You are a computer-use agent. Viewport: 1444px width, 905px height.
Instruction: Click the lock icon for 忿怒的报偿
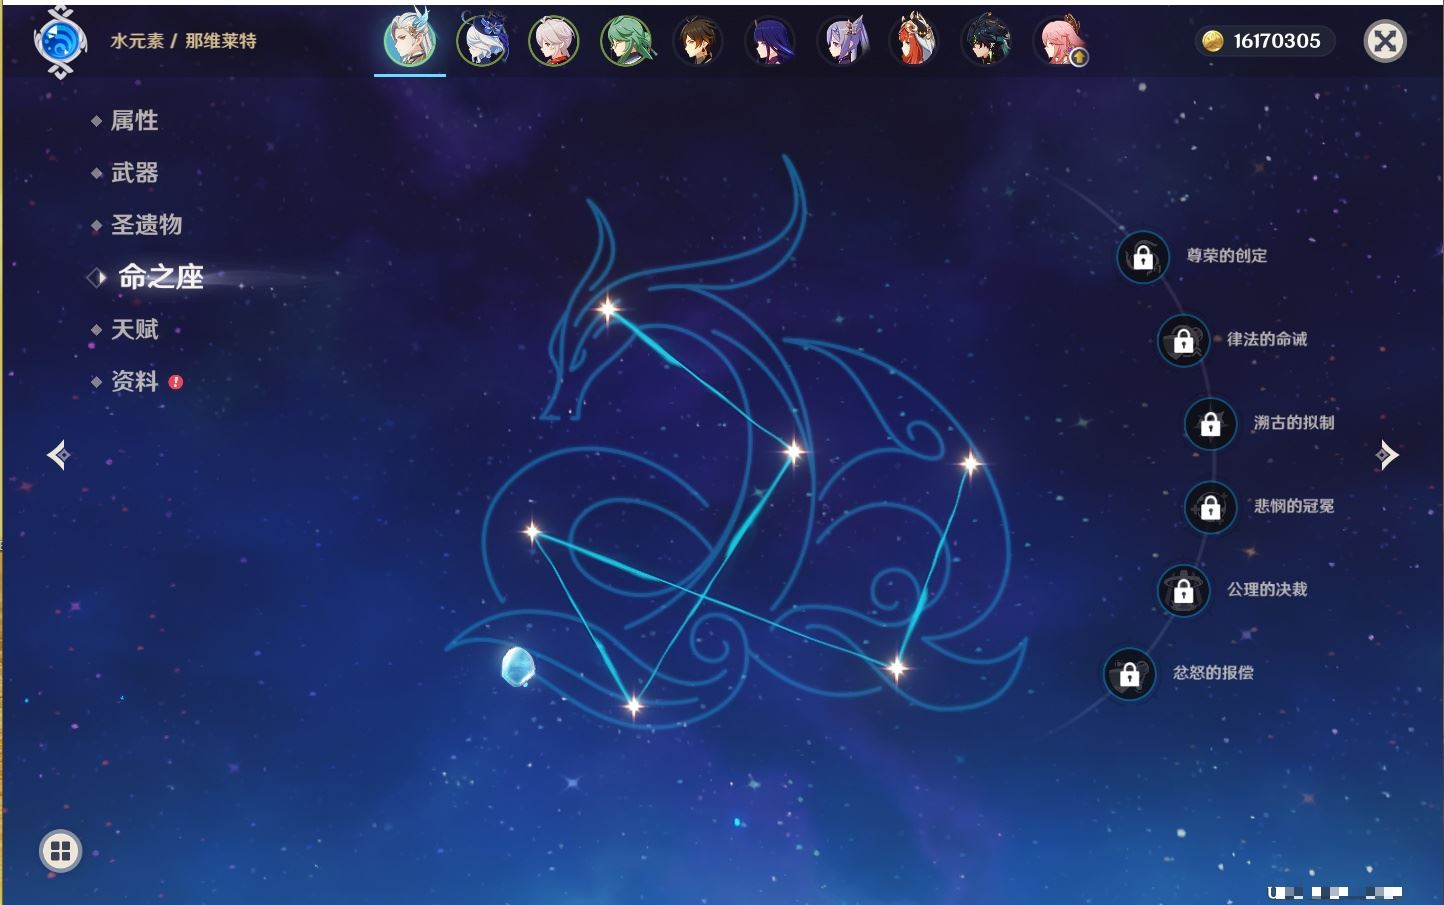(x=1129, y=674)
